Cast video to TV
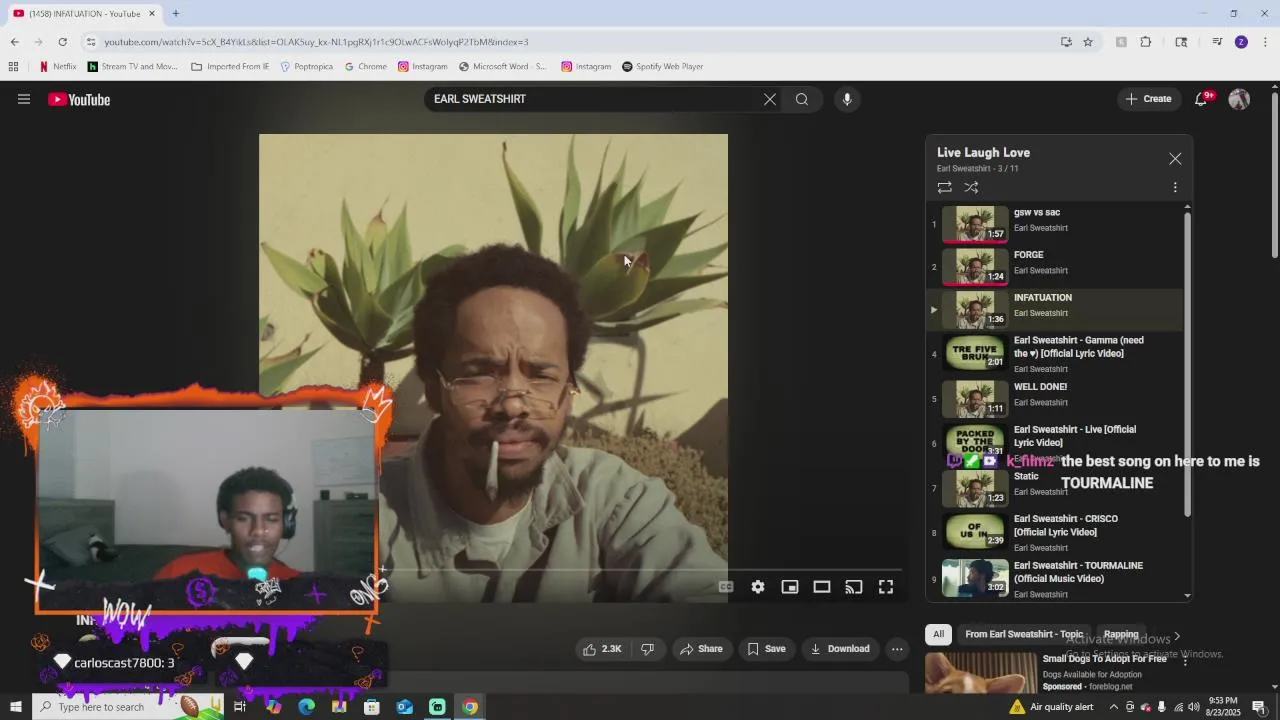Screen dimensions: 1280x720 point(854,587)
